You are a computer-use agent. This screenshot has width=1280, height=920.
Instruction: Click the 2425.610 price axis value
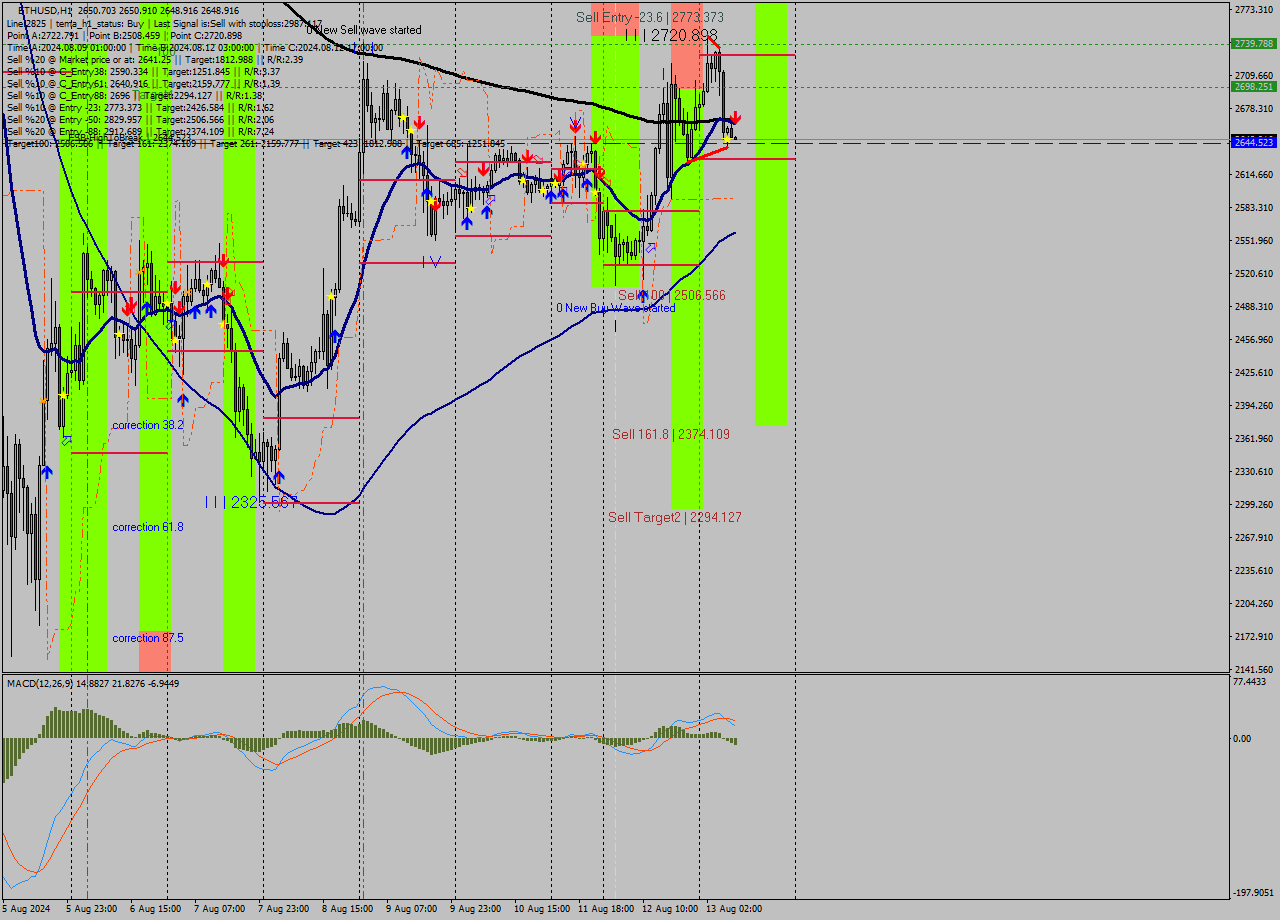coord(1254,372)
